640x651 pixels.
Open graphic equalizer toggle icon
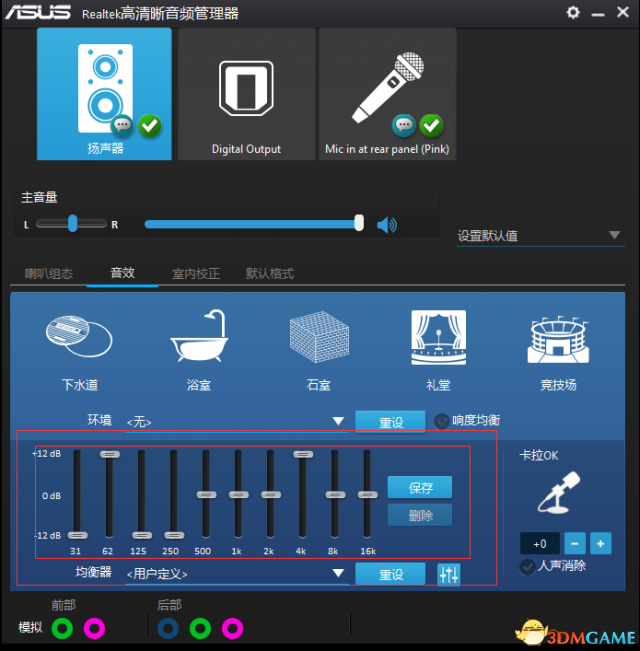[x=449, y=575]
